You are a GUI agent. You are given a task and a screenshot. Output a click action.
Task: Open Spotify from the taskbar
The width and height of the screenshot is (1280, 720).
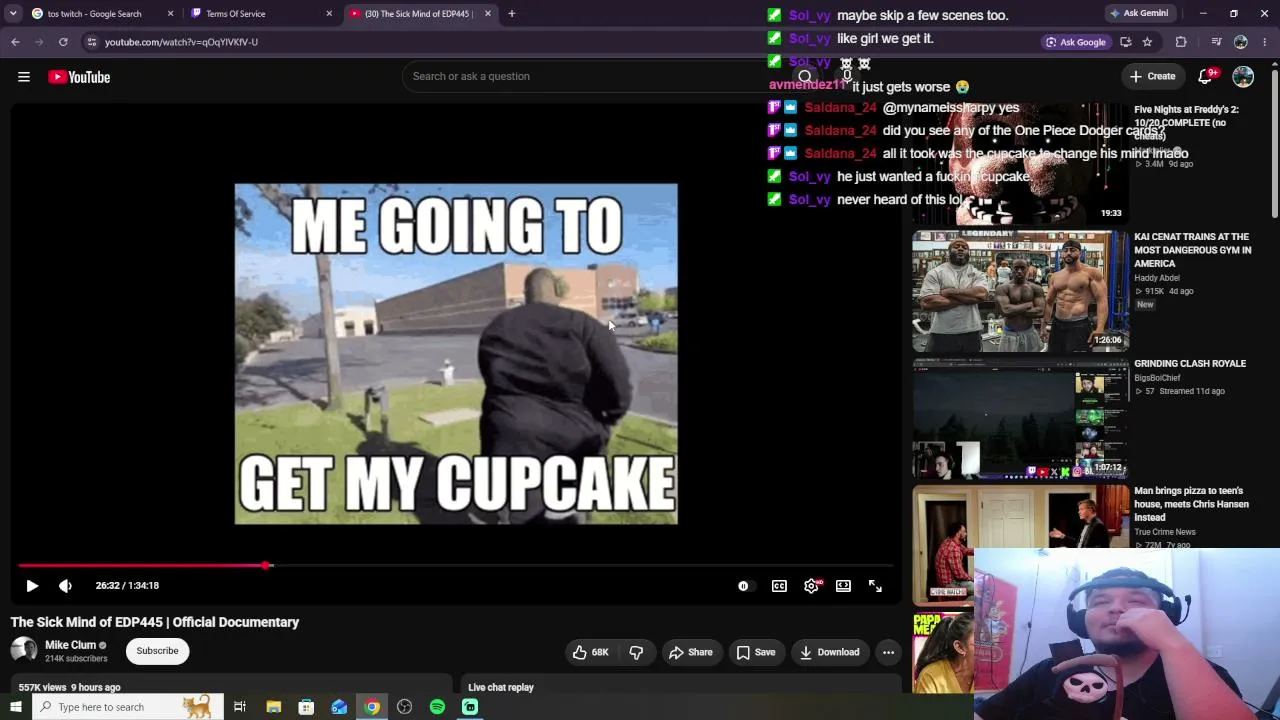pyautogui.click(x=437, y=707)
